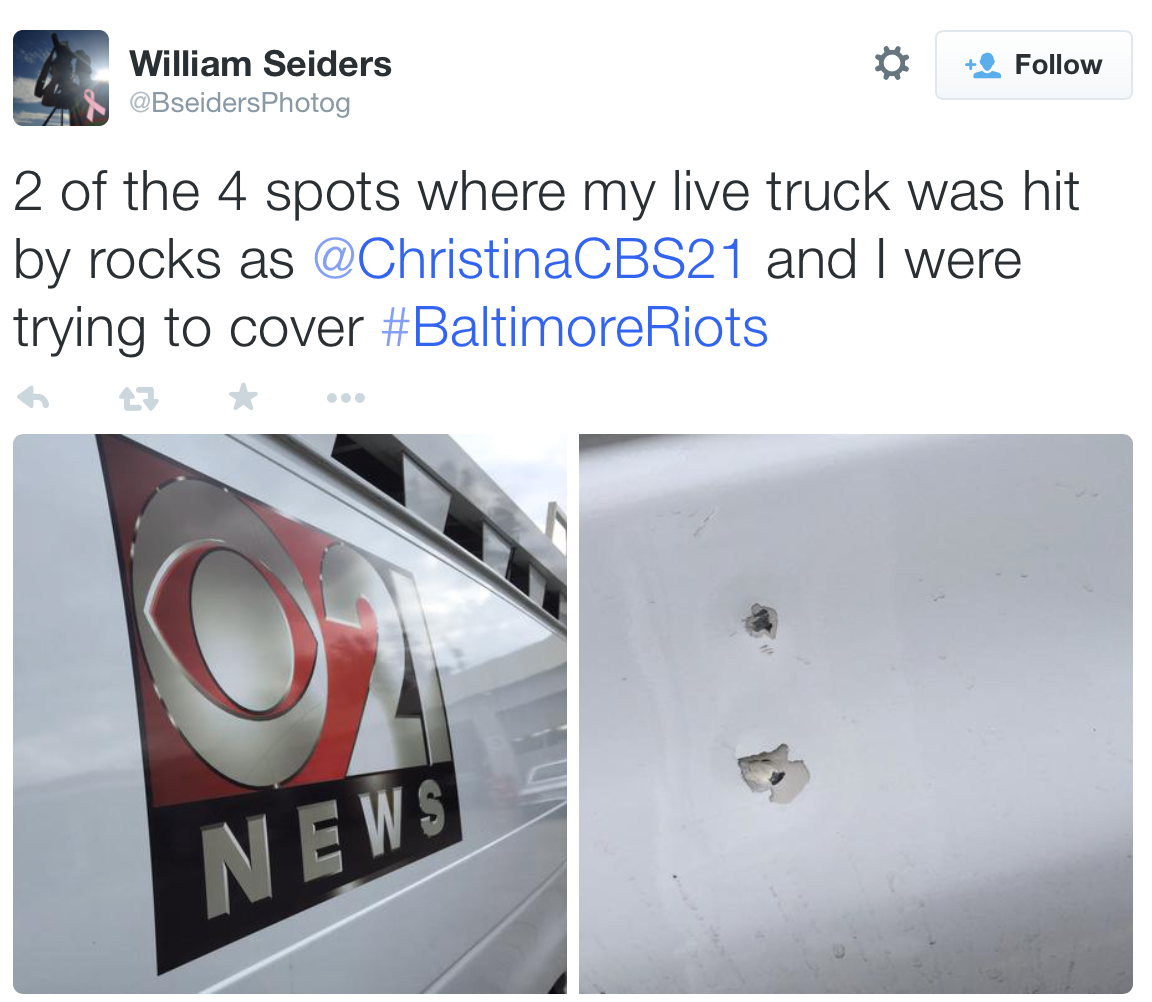Image resolution: width=1152 pixels, height=1002 pixels.
Task: Click the add-person icon in Follow button
Action: 983,65
